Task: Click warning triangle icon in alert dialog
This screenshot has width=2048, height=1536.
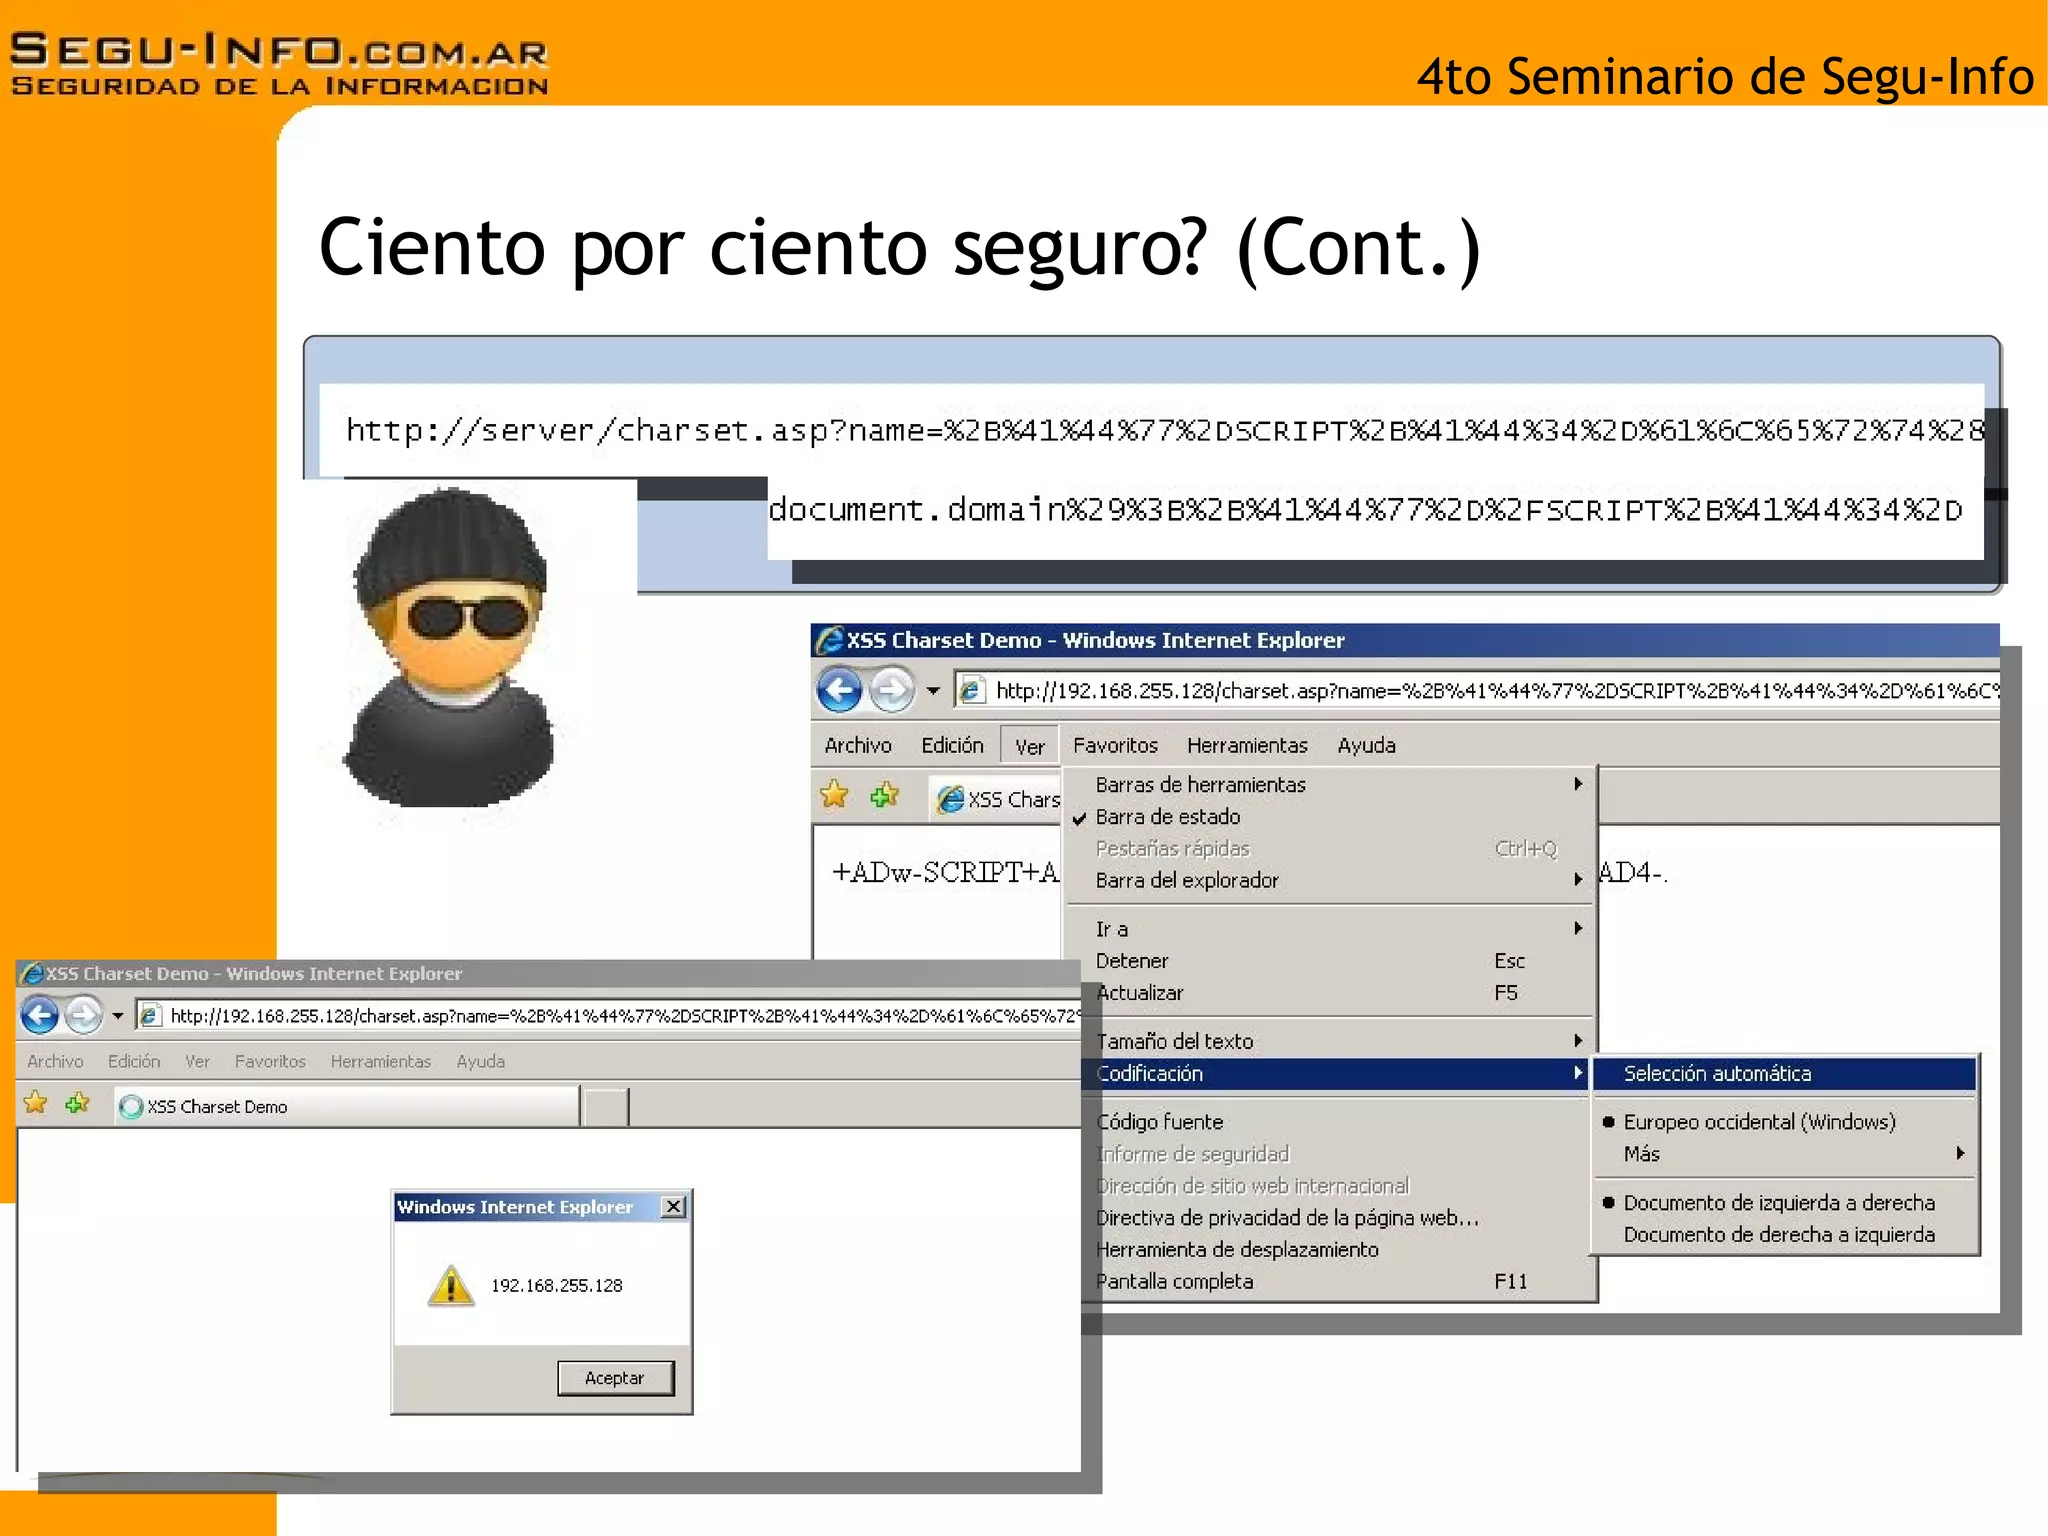Action: [x=451, y=1285]
